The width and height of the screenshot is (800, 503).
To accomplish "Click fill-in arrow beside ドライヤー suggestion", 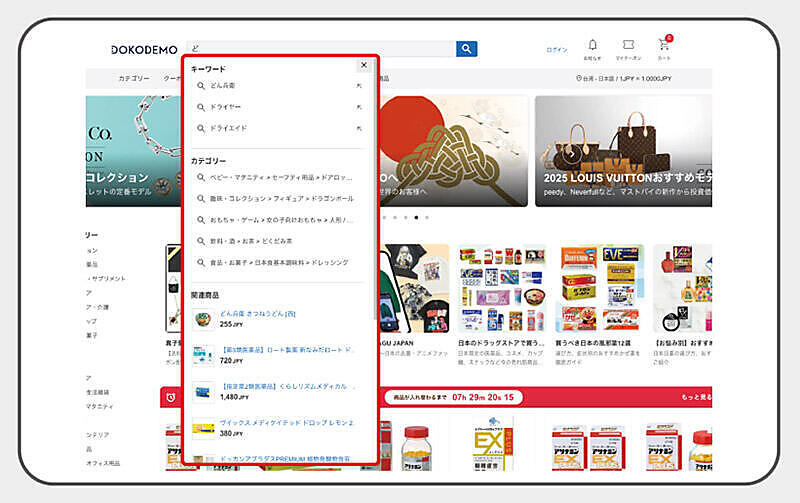I will coord(358,107).
